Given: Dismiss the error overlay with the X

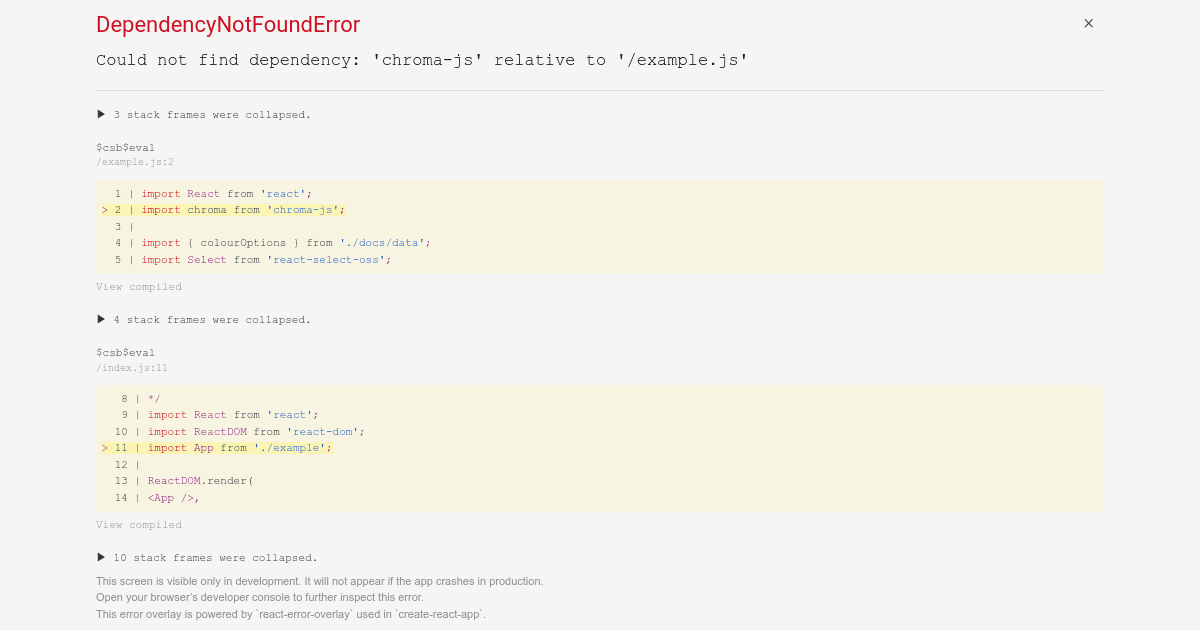Looking at the screenshot, I should pos(1088,23).
